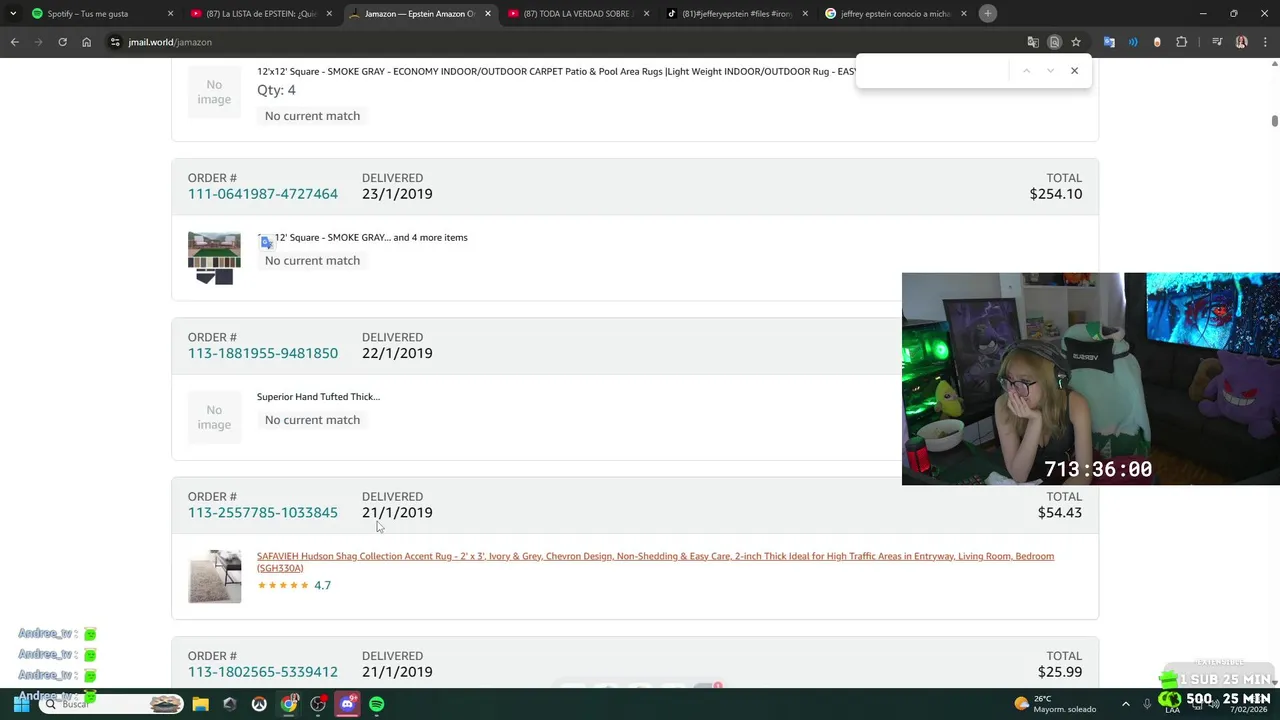The width and height of the screenshot is (1280, 720).
Task: Open the Windows Start menu
Action: pos(21,704)
